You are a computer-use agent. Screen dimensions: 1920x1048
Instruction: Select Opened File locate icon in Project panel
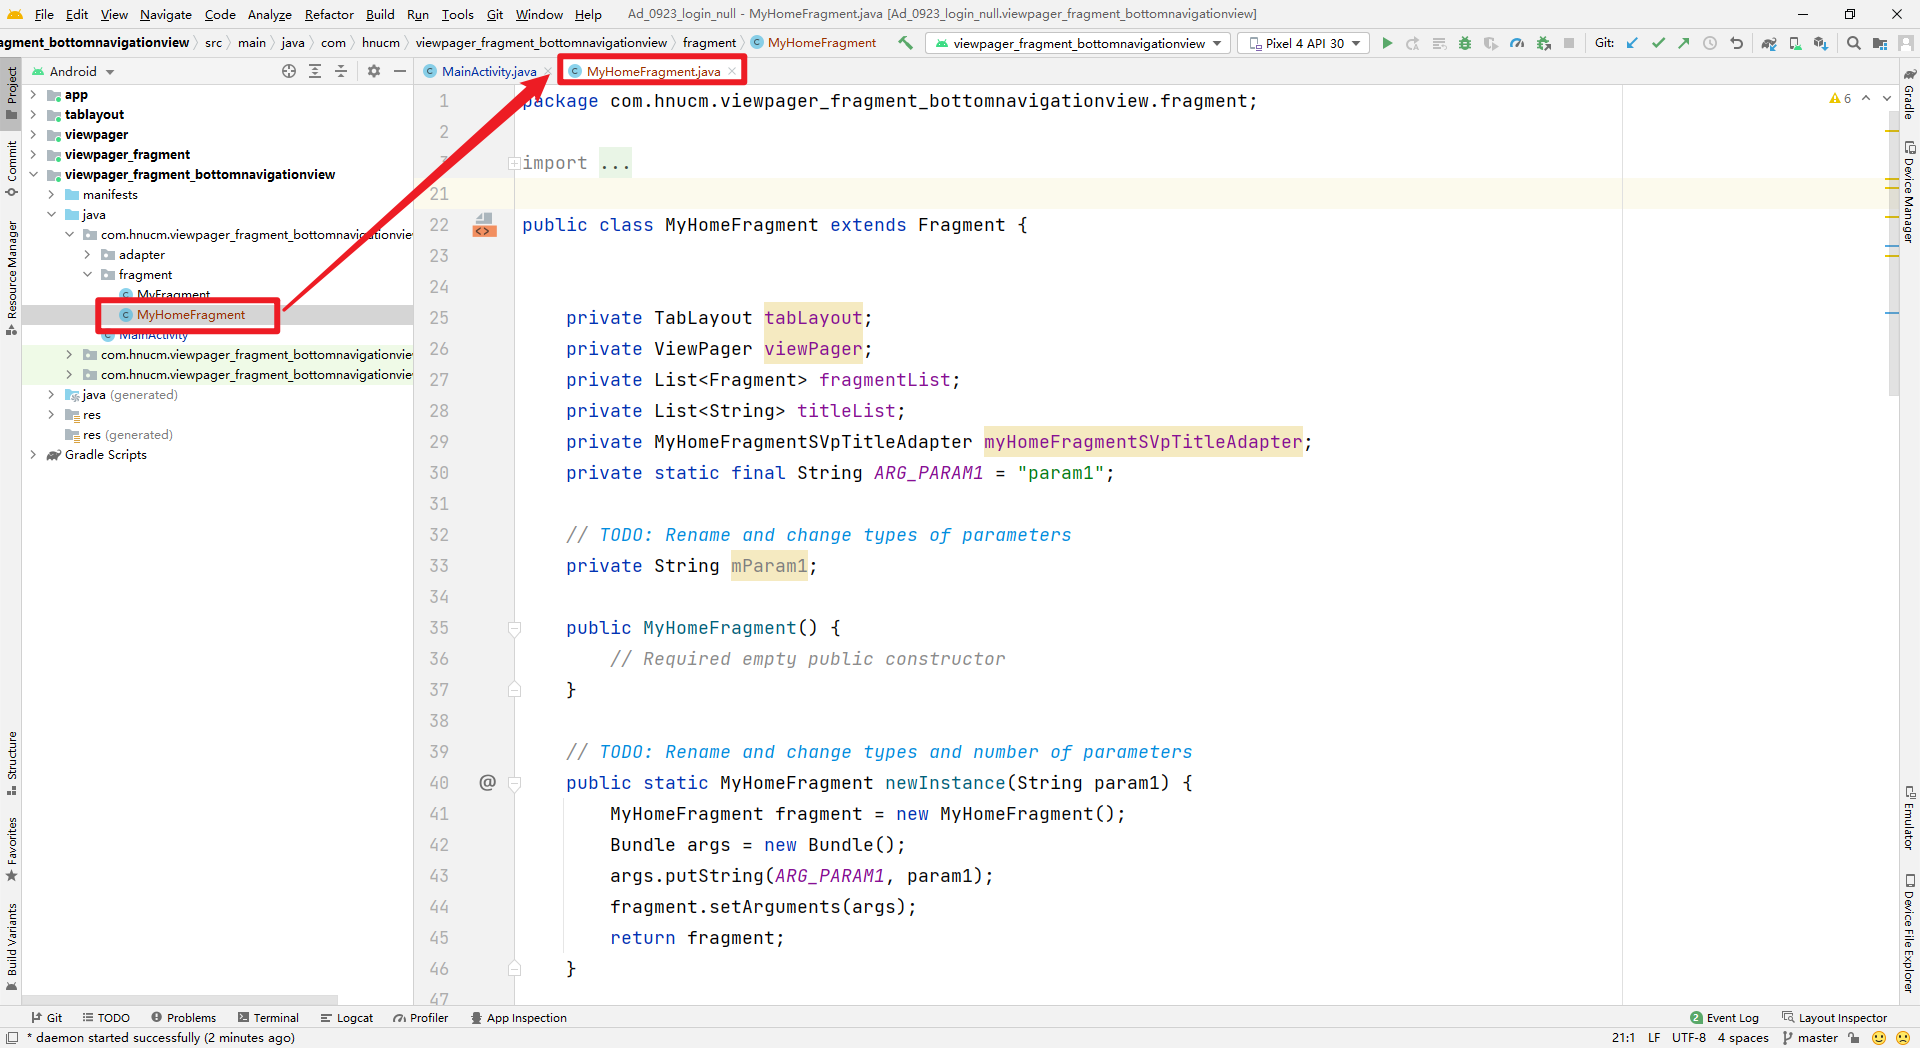(x=289, y=71)
